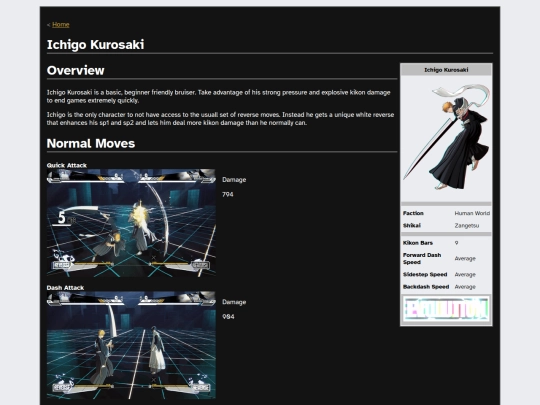Viewport: 540px width, 405px height.
Task: Click the infobox header Ichigo Kurosaki
Action: coord(446,70)
